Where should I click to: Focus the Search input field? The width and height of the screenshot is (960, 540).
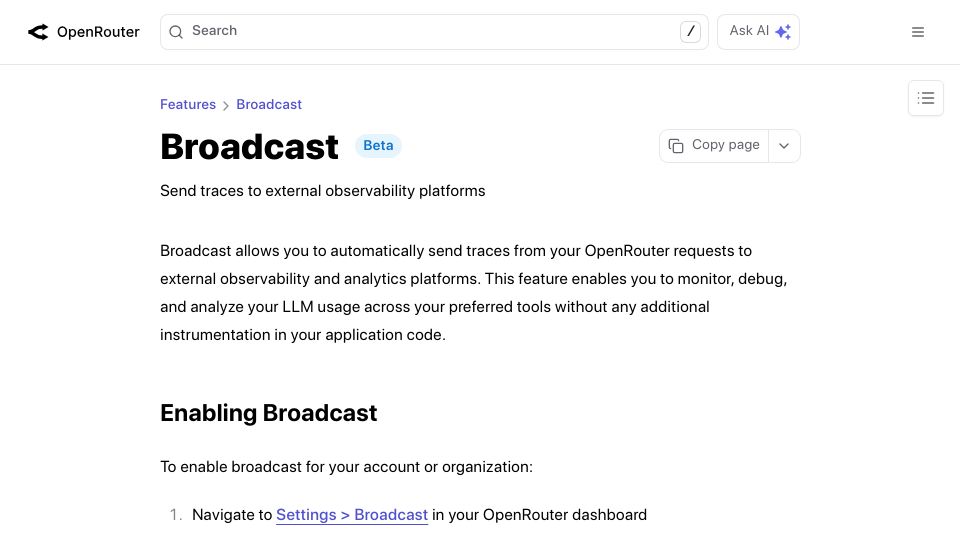click(434, 32)
